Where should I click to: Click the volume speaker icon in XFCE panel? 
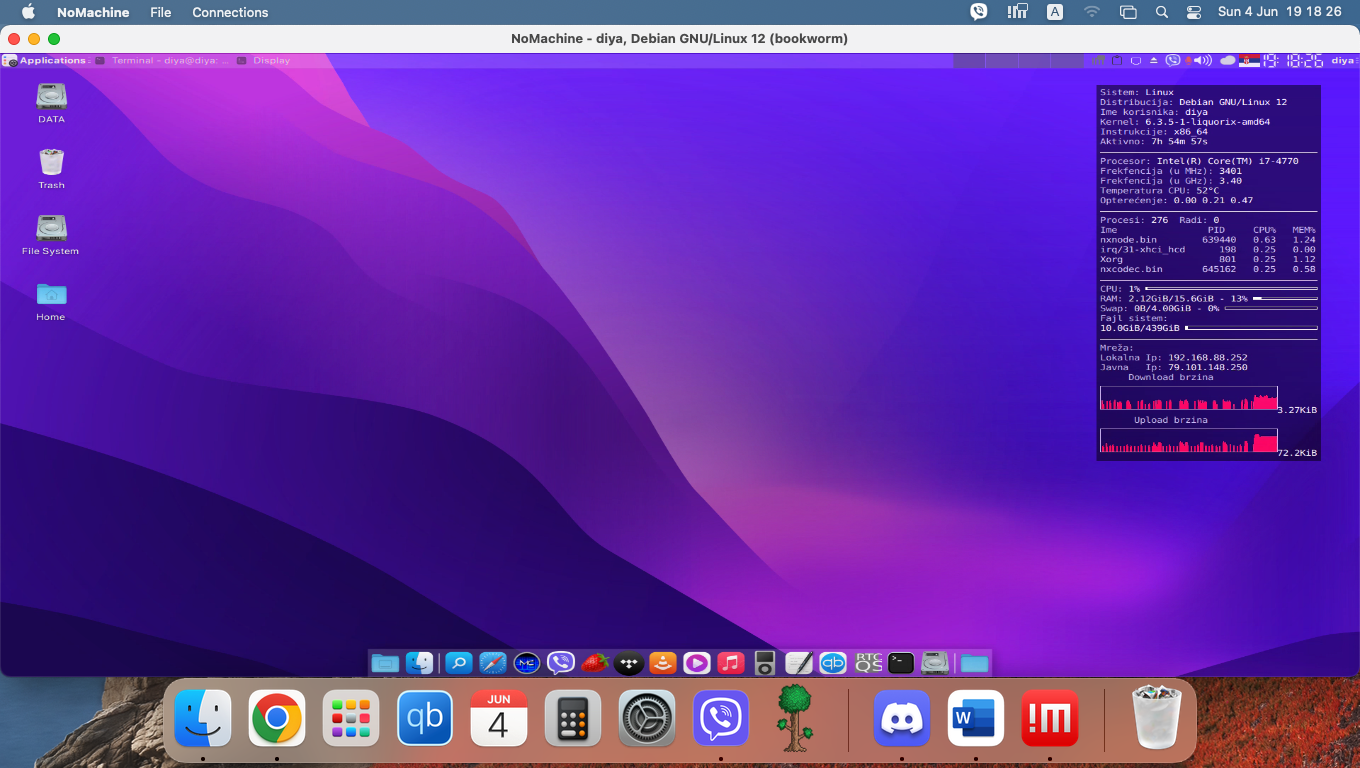(x=1203, y=61)
